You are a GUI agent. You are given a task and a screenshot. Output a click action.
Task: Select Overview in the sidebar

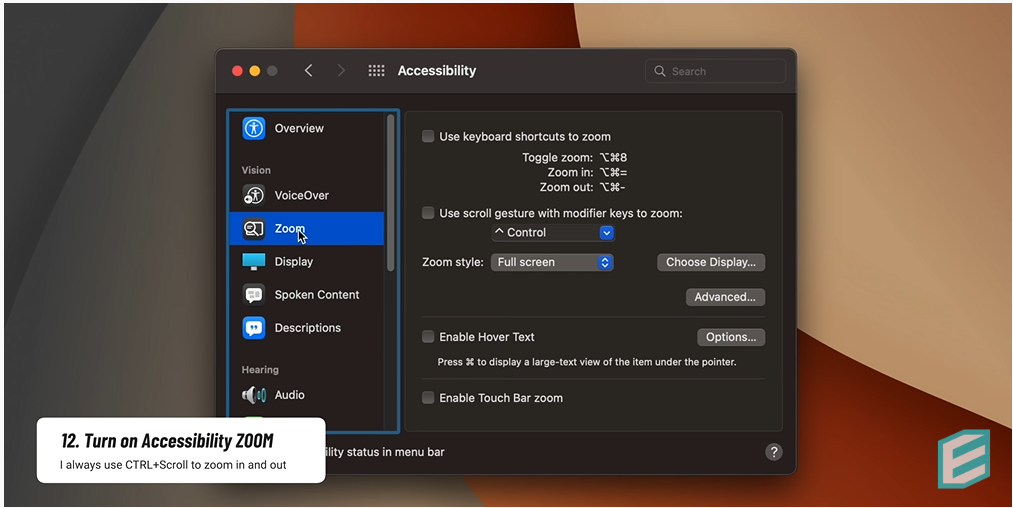pos(307,128)
